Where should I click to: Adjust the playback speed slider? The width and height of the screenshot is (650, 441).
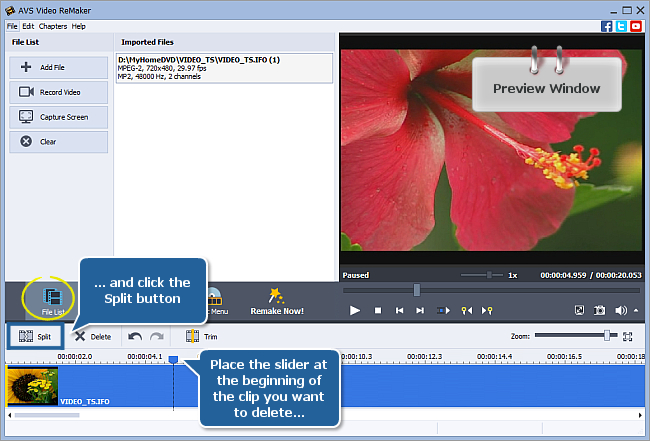pos(489,275)
